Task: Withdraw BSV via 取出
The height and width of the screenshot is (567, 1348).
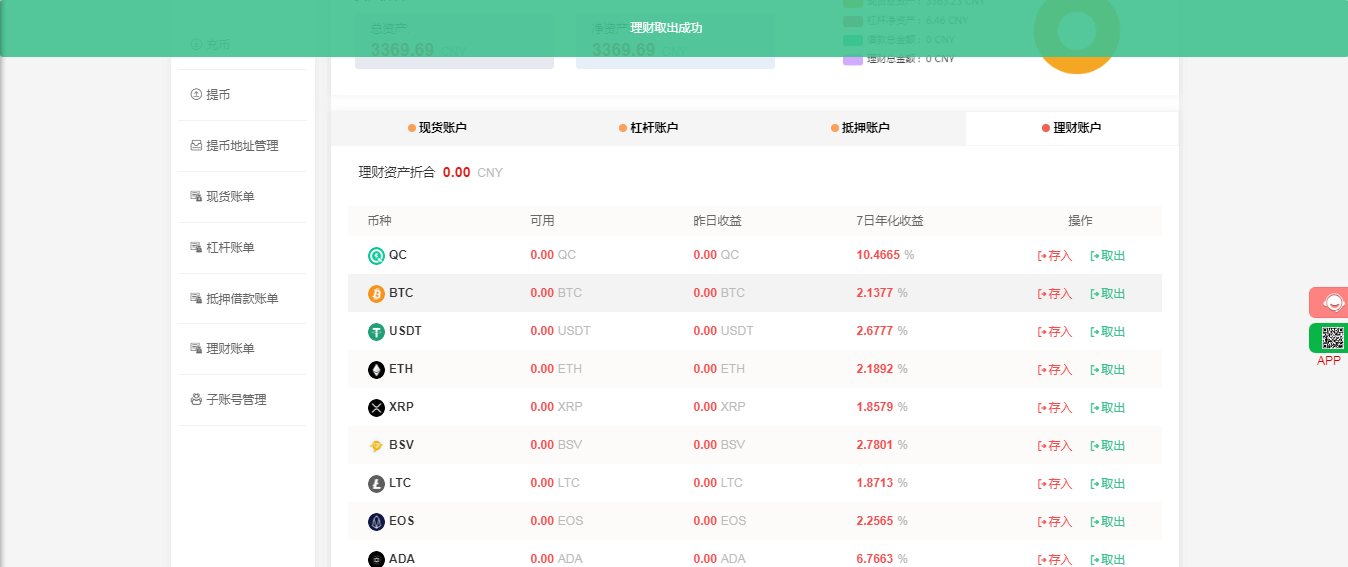Action: pos(1108,446)
